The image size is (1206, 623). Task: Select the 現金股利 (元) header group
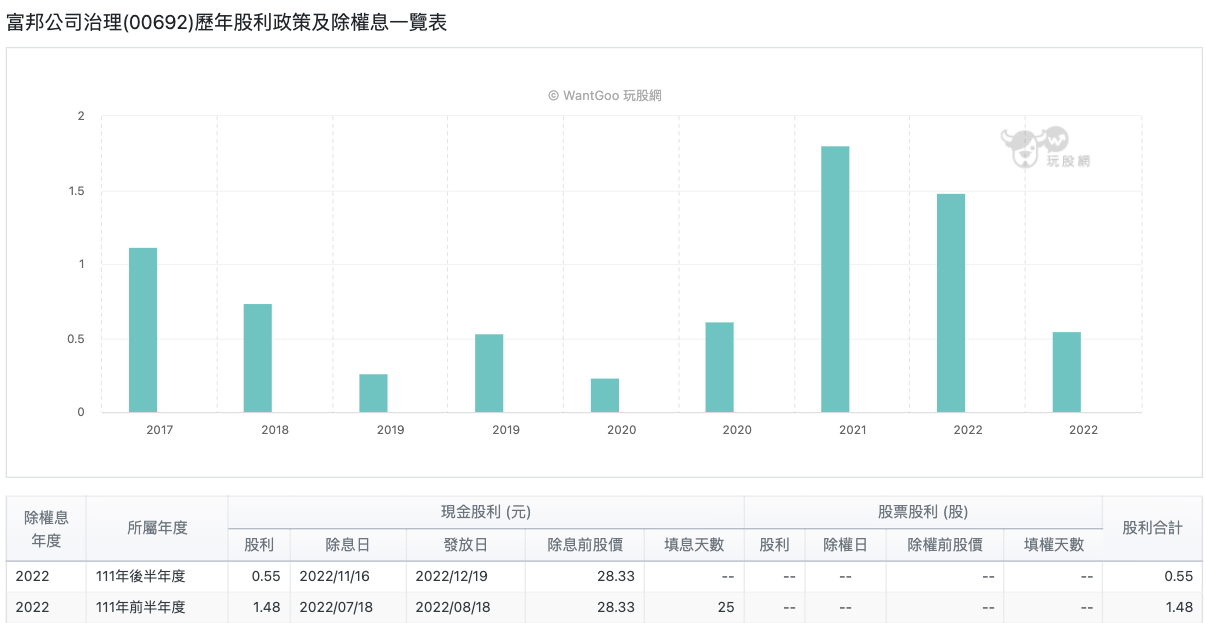tap(485, 512)
